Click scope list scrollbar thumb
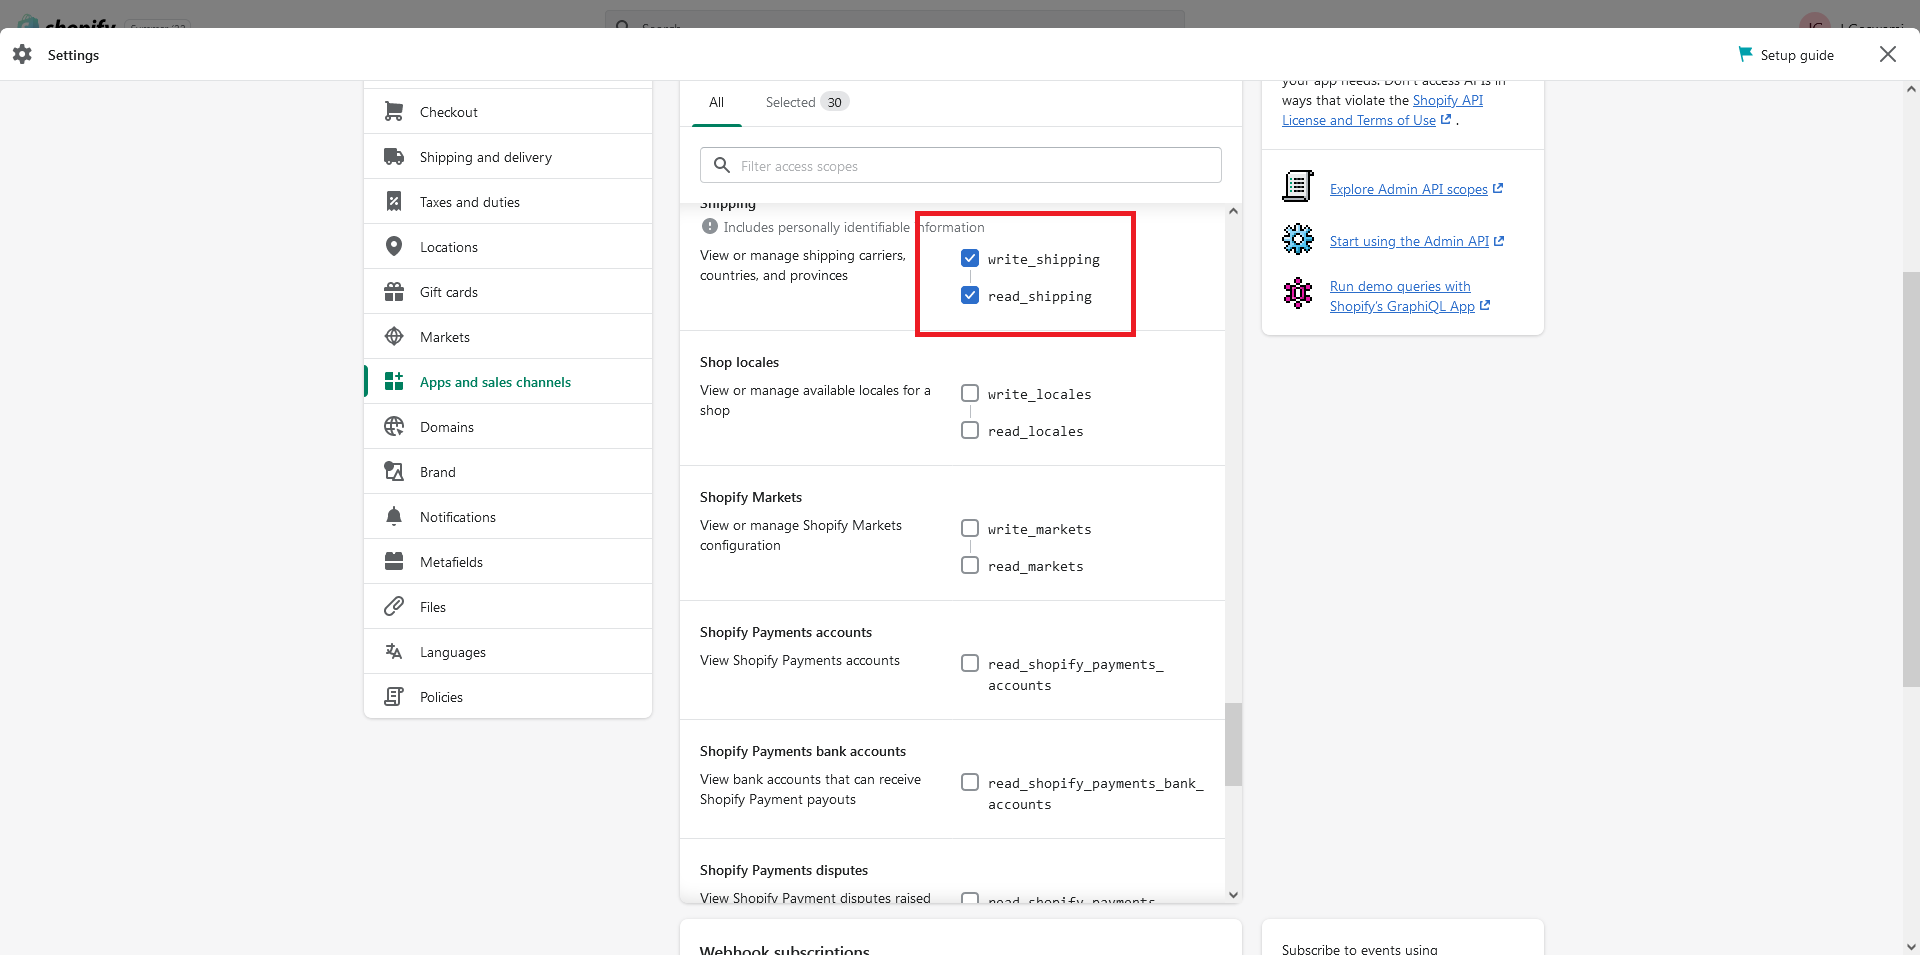This screenshot has height=955, width=1920. point(1233,744)
